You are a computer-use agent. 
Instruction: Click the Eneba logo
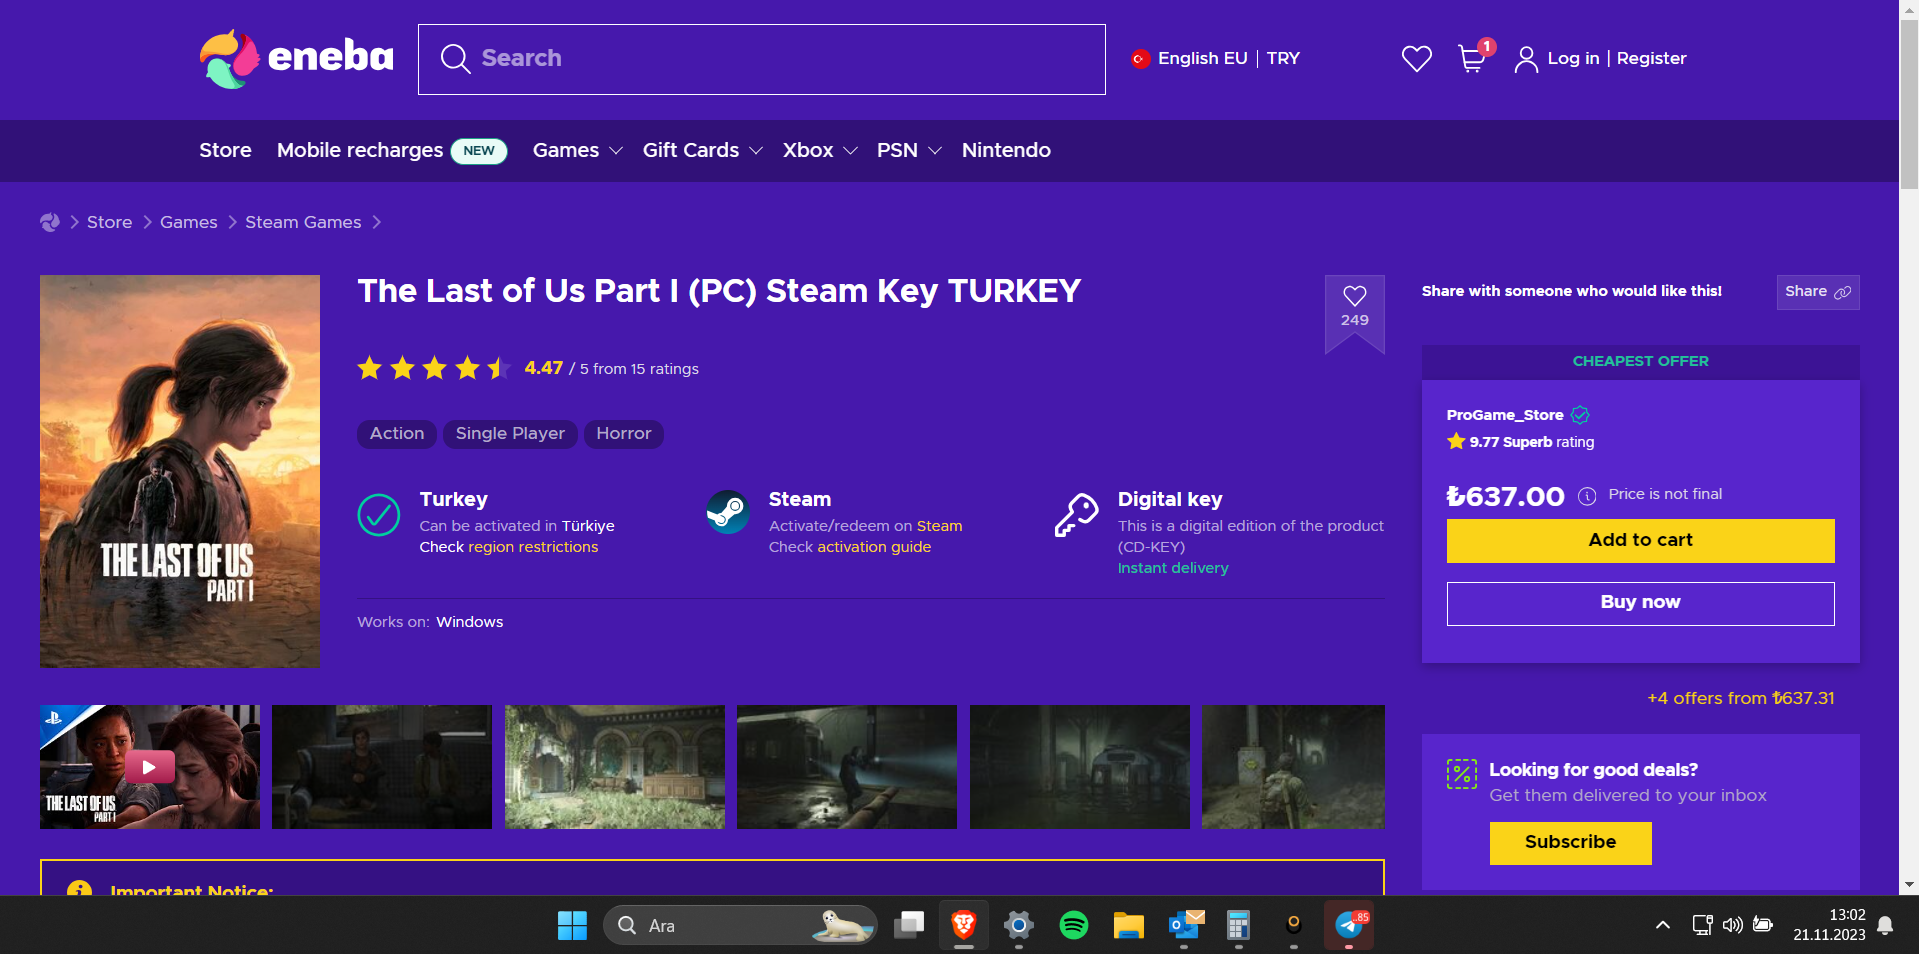pos(296,58)
